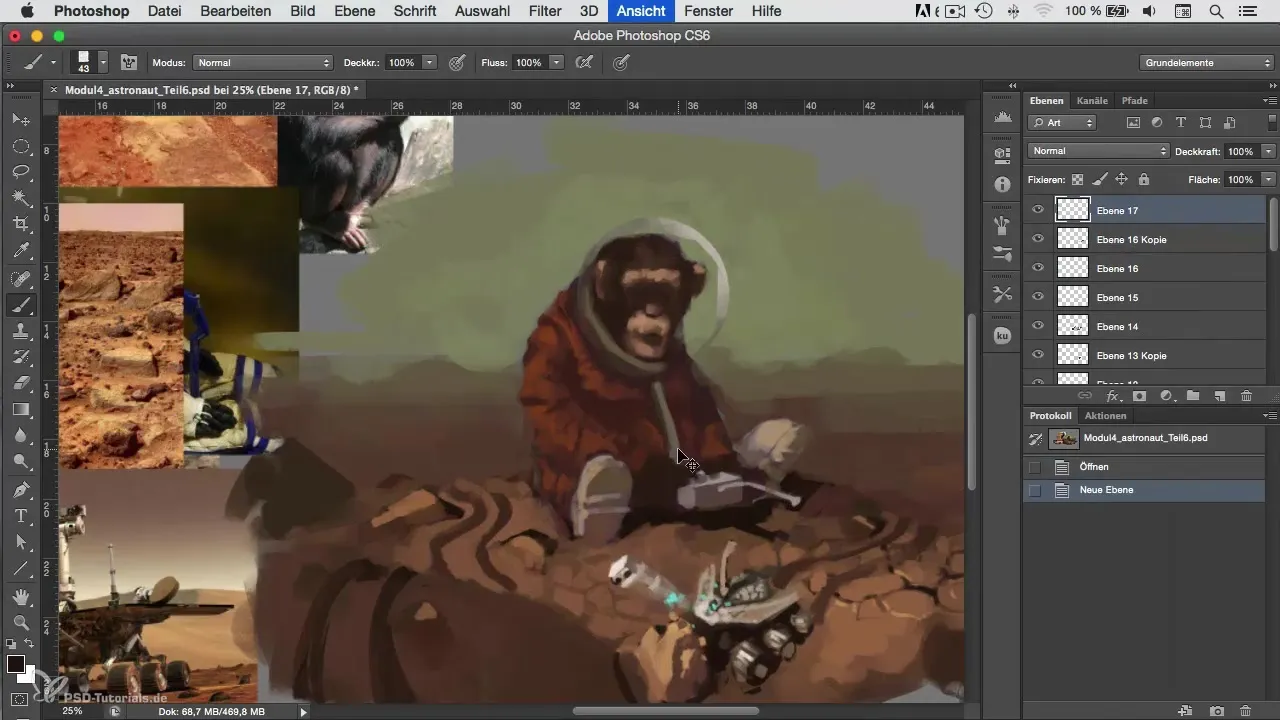Click the horizontal canvas scrollbar
The width and height of the screenshot is (1280, 720).
tap(665, 711)
